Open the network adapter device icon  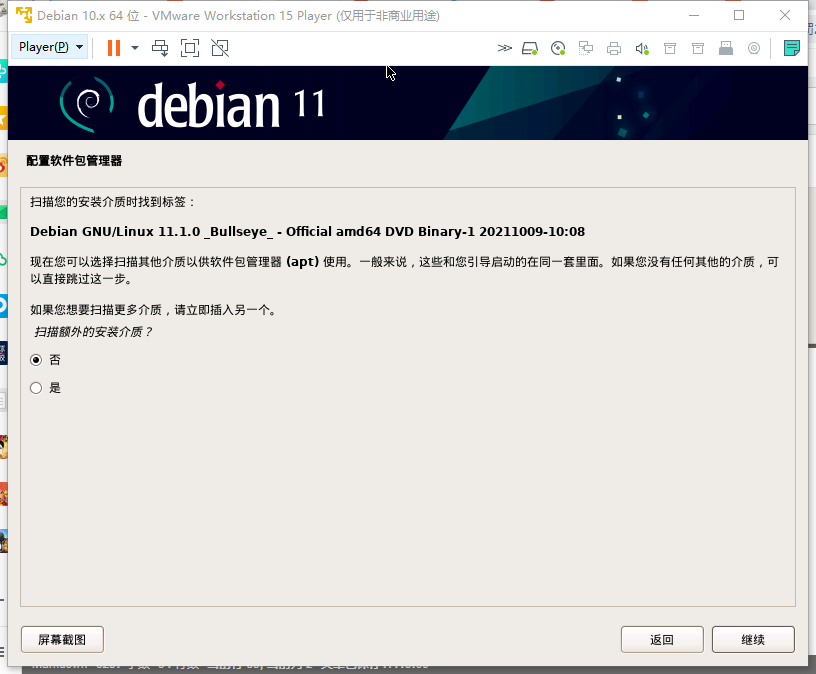586,48
